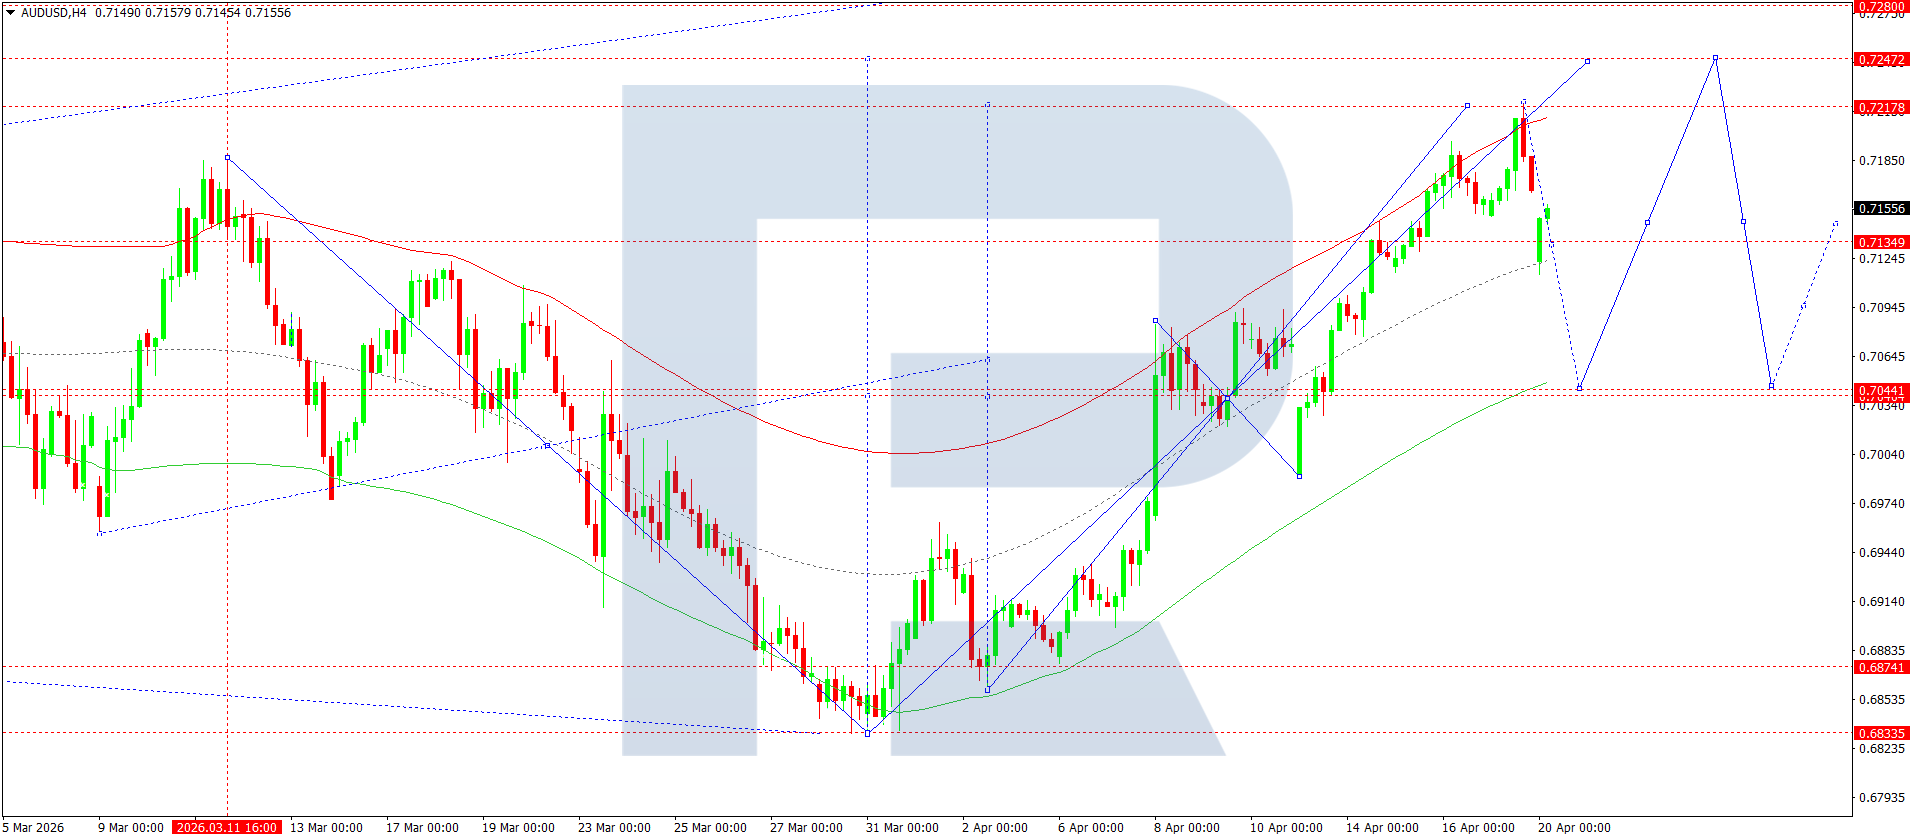The width and height of the screenshot is (1916, 840).
Task: Select the 0.72178 red price level label
Action: point(1881,107)
